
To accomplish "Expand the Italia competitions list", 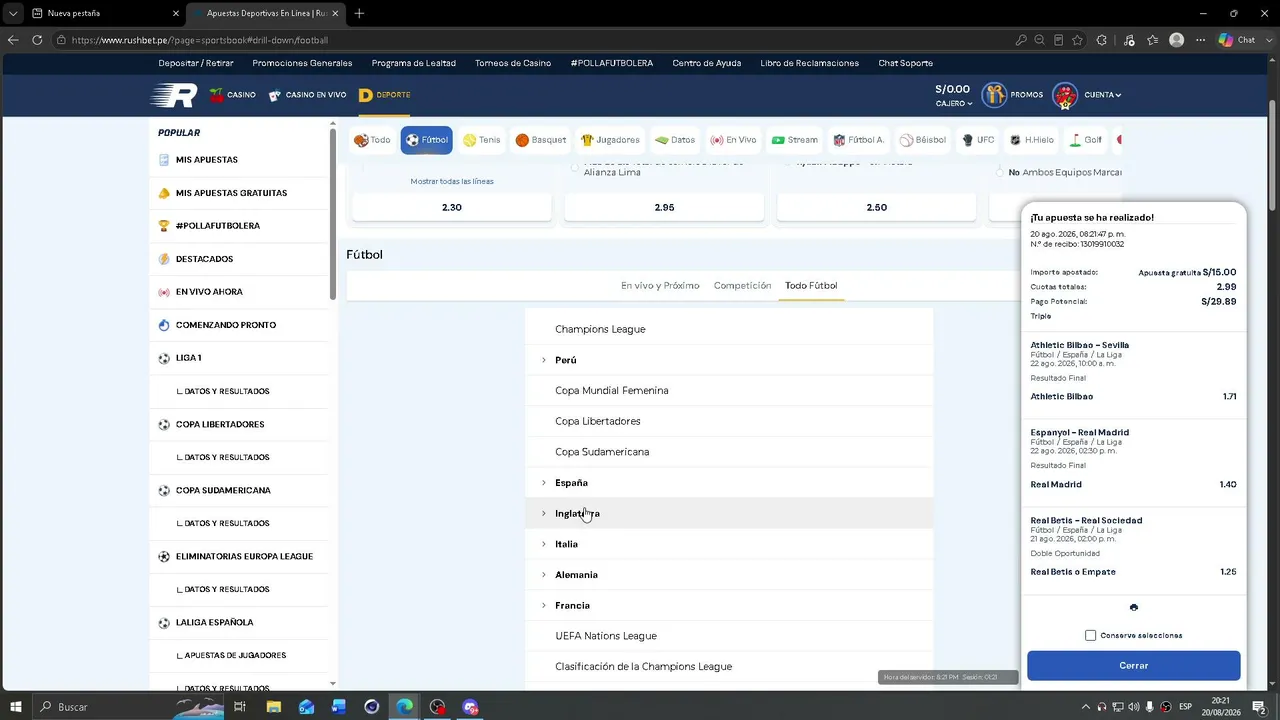I will (x=729, y=544).
